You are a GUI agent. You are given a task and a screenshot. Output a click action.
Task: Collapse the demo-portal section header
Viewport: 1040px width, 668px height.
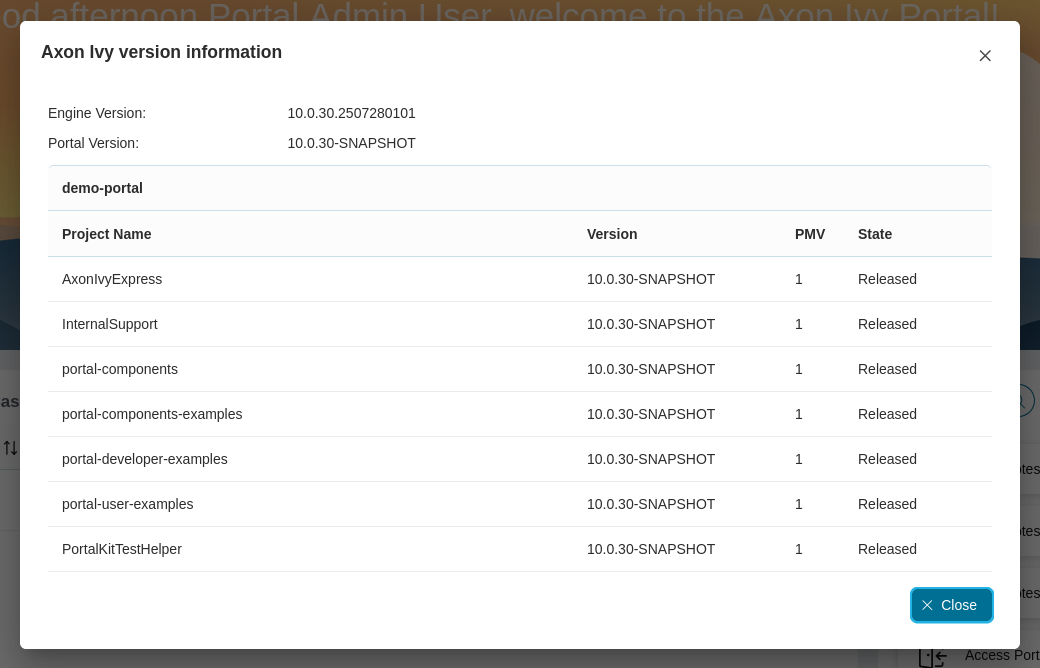pos(102,188)
